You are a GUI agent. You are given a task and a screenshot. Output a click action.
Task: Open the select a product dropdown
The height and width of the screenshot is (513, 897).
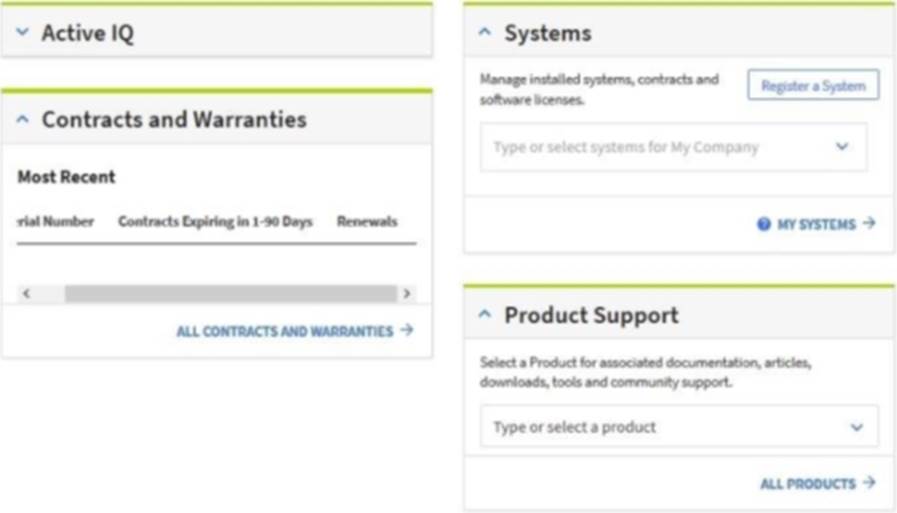[856, 427]
